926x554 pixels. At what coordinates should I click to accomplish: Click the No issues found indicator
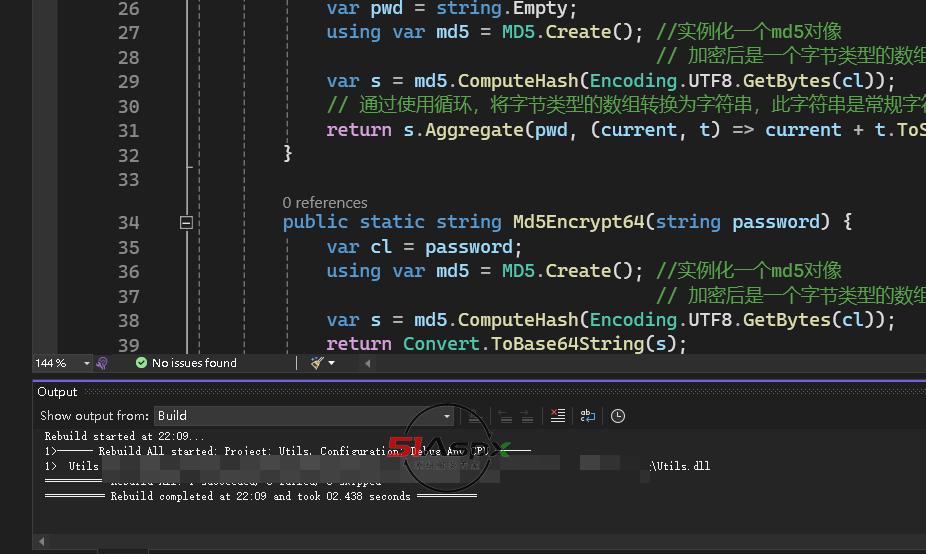click(194, 363)
